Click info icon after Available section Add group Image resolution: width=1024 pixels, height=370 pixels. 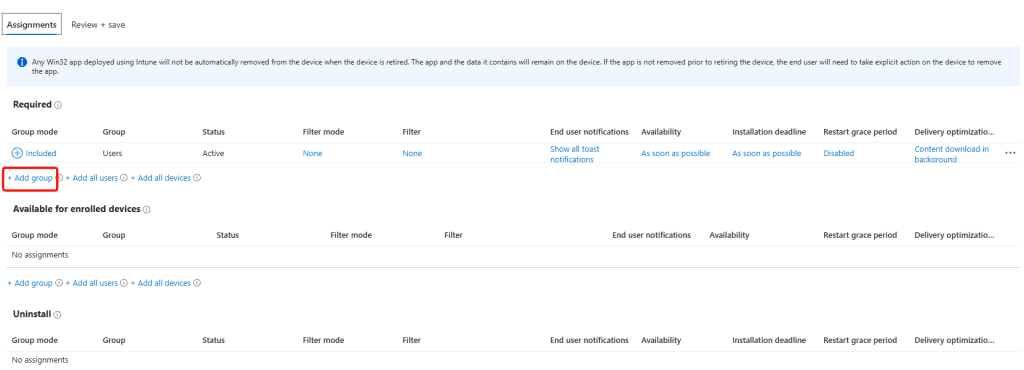pyautogui.click(x=59, y=283)
